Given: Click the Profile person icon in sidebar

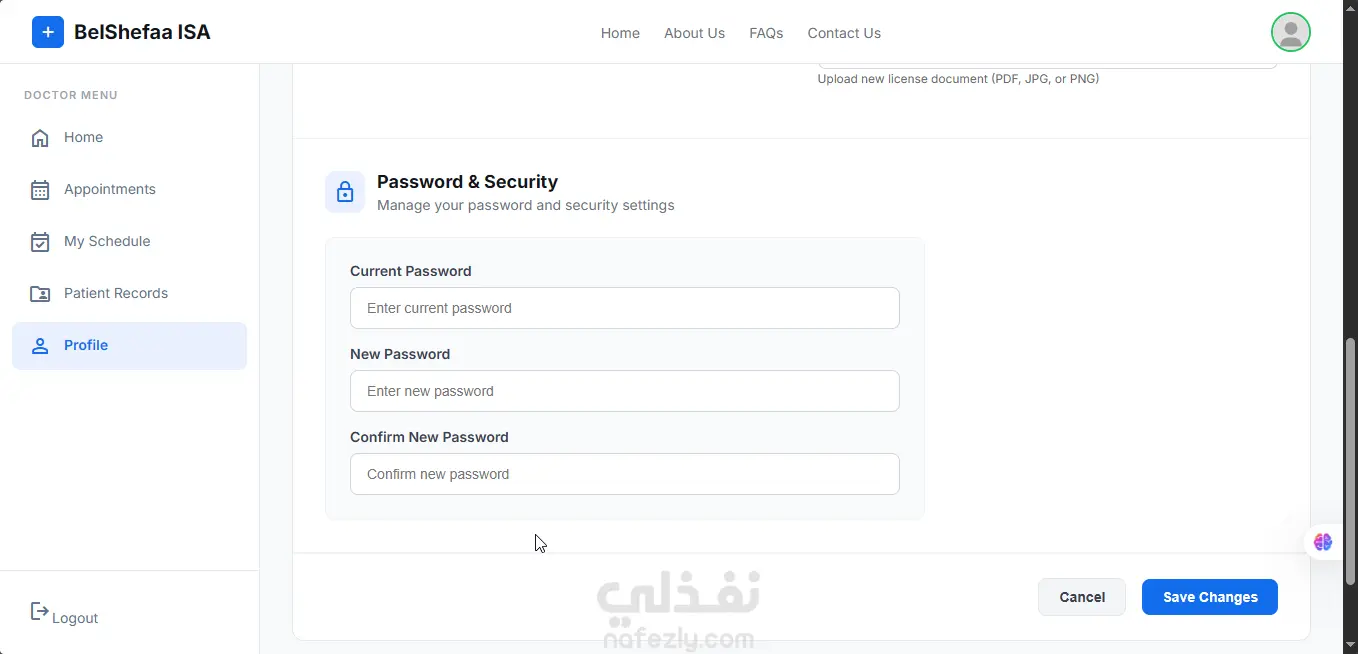Looking at the screenshot, I should [x=40, y=346].
